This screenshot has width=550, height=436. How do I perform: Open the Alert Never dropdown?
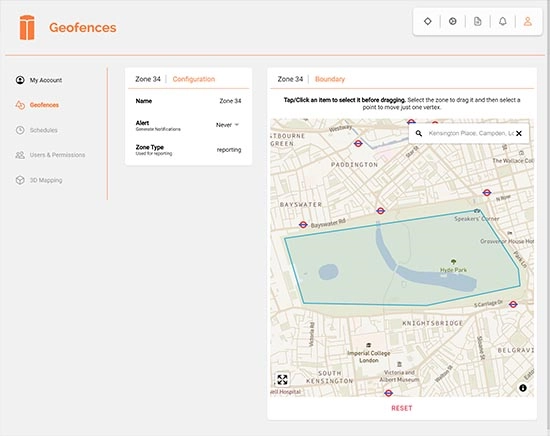[227, 125]
